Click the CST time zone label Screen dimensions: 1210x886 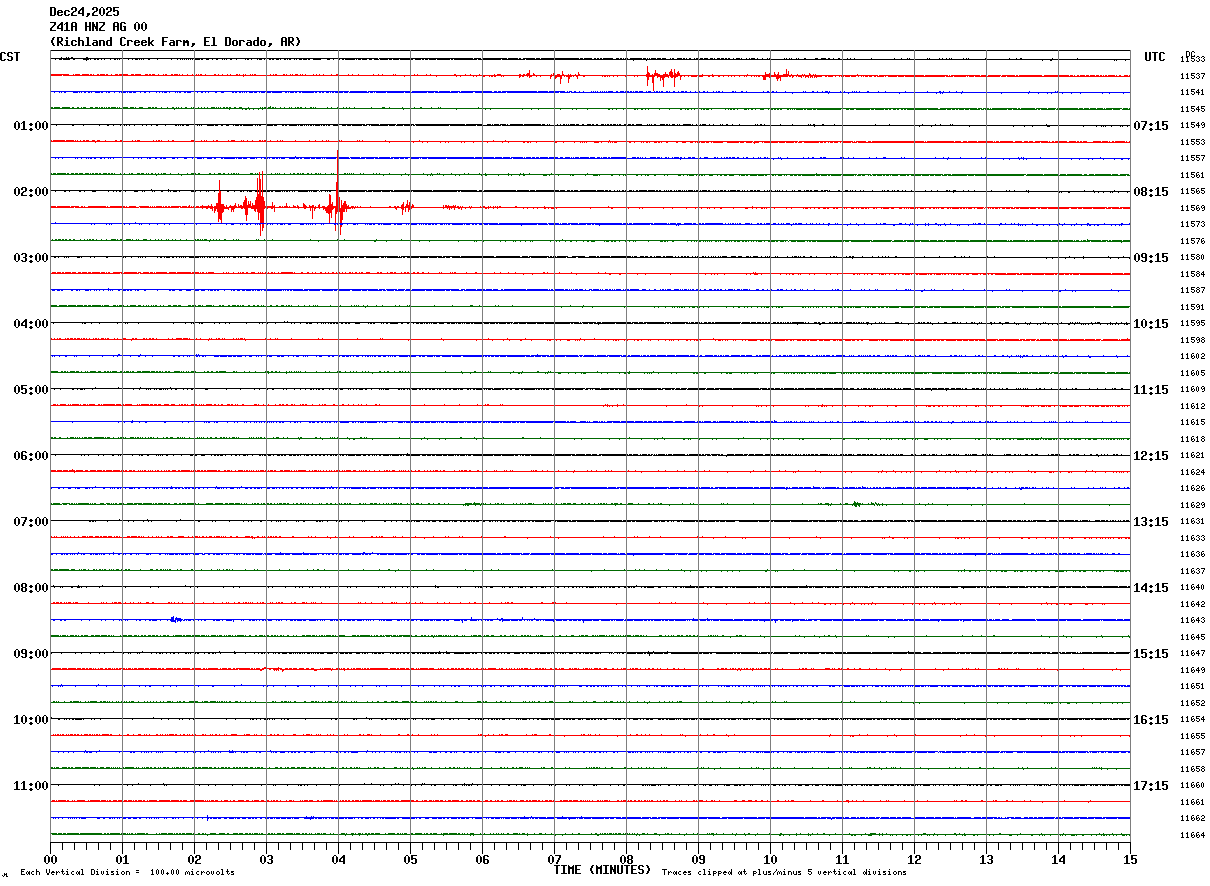[x=10, y=57]
